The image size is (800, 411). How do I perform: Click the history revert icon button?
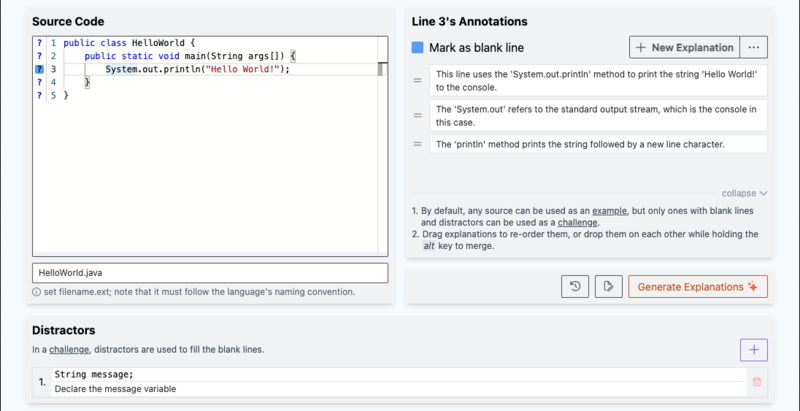(575, 287)
